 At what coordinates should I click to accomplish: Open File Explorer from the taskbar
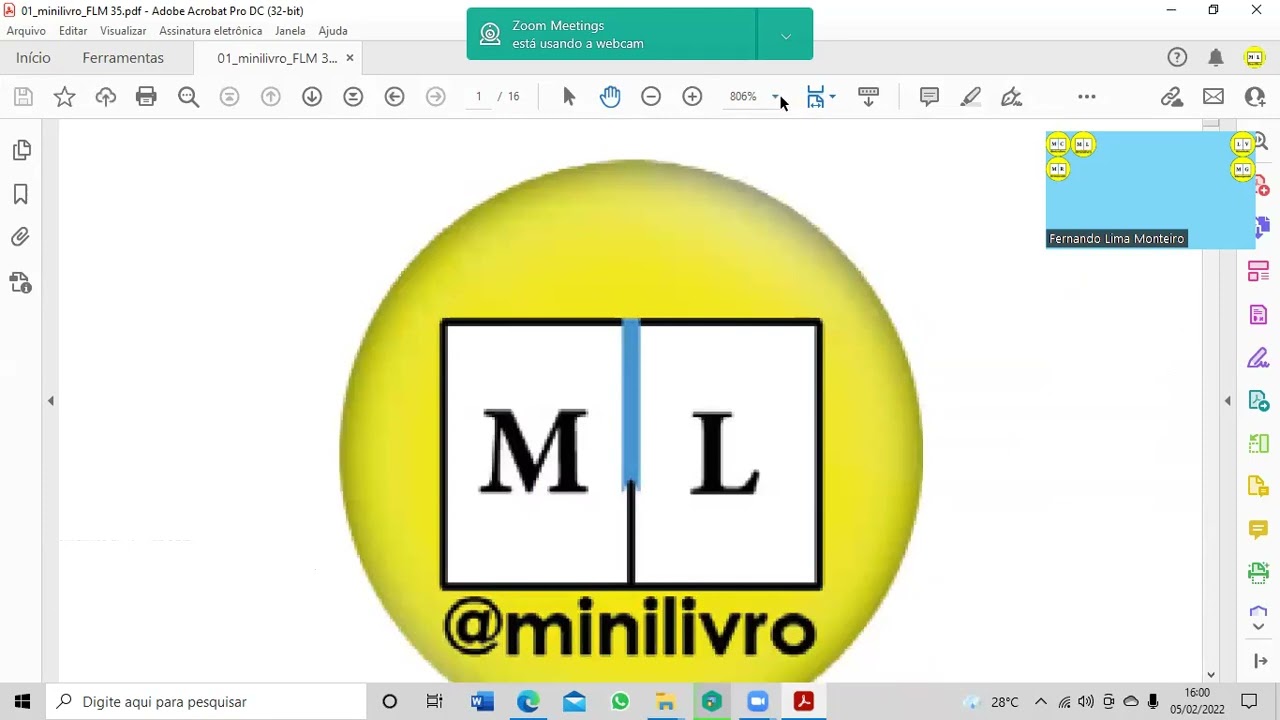[665, 702]
